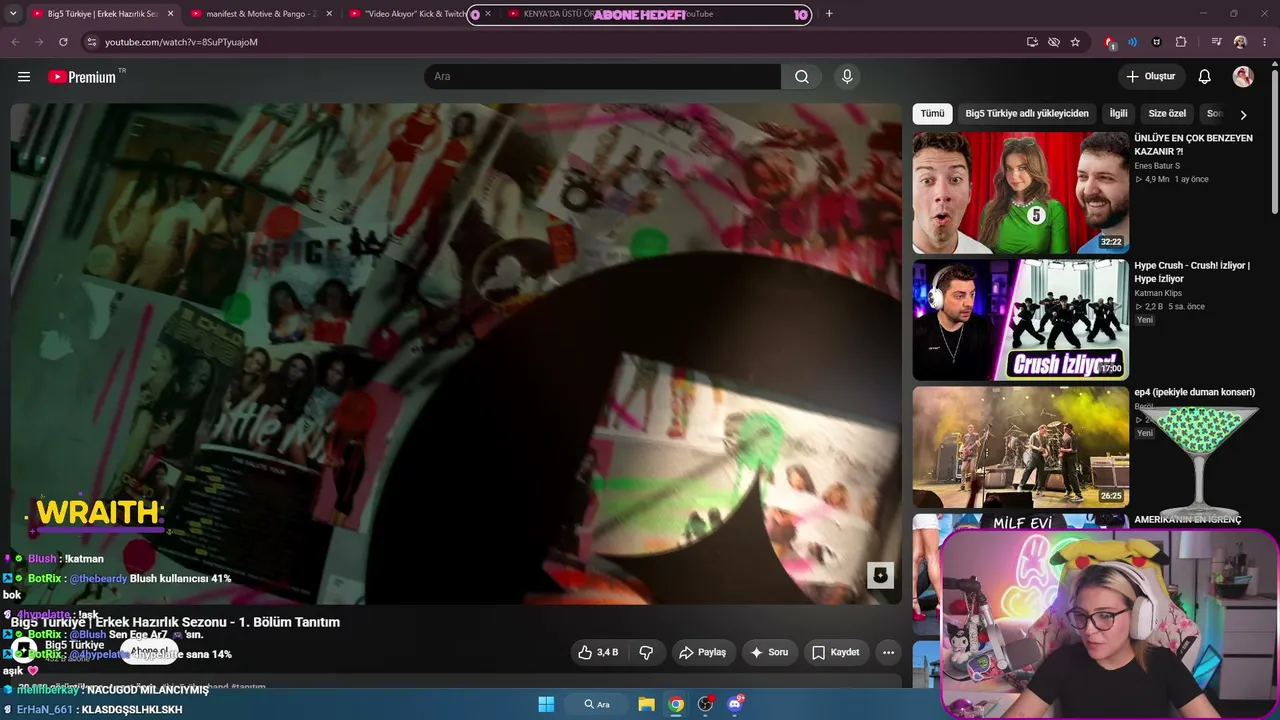
Task: Click the Soru ask button
Action: pos(768,652)
